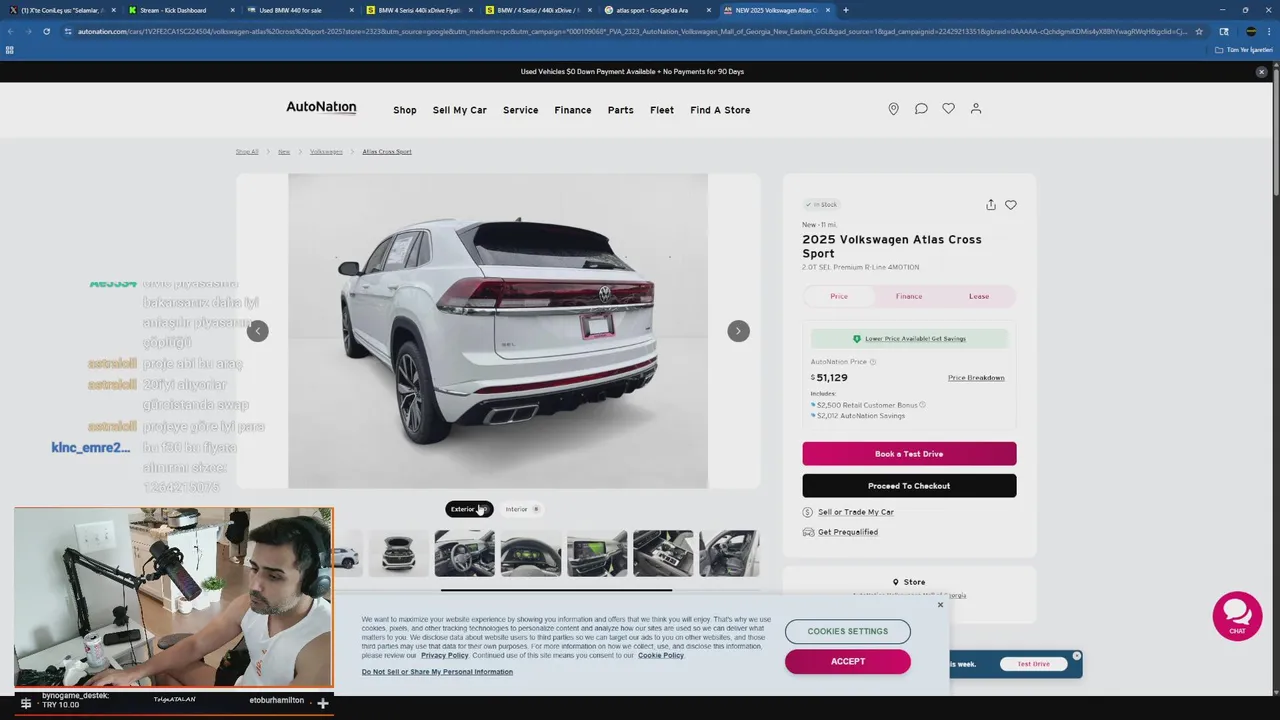1280x720 pixels.
Task: Go back in browser history
Action: tap(10, 31)
